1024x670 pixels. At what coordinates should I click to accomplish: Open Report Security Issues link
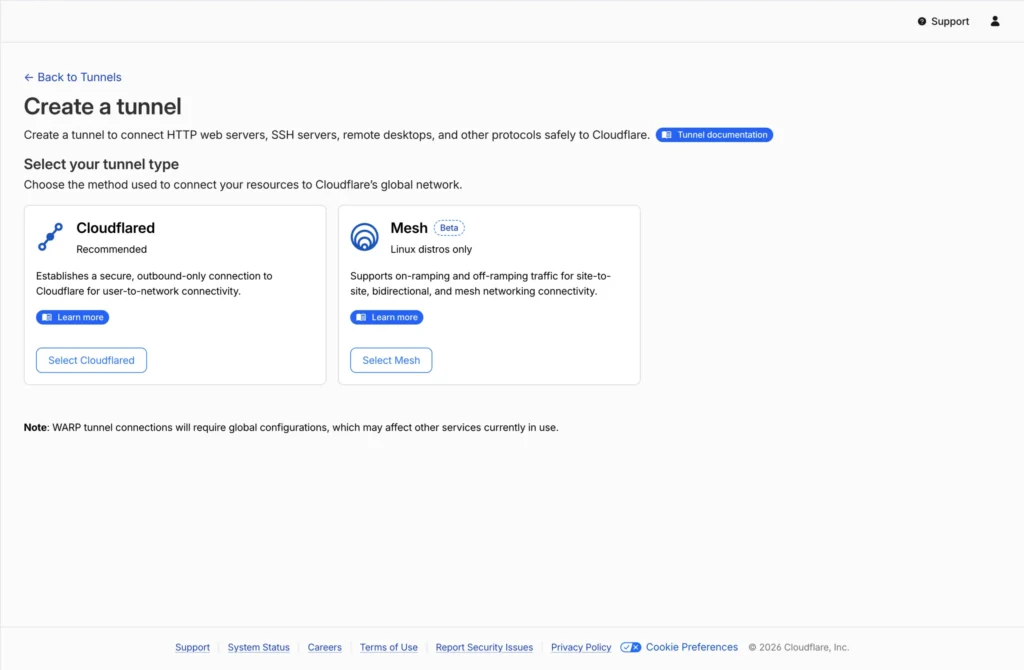tap(484, 647)
